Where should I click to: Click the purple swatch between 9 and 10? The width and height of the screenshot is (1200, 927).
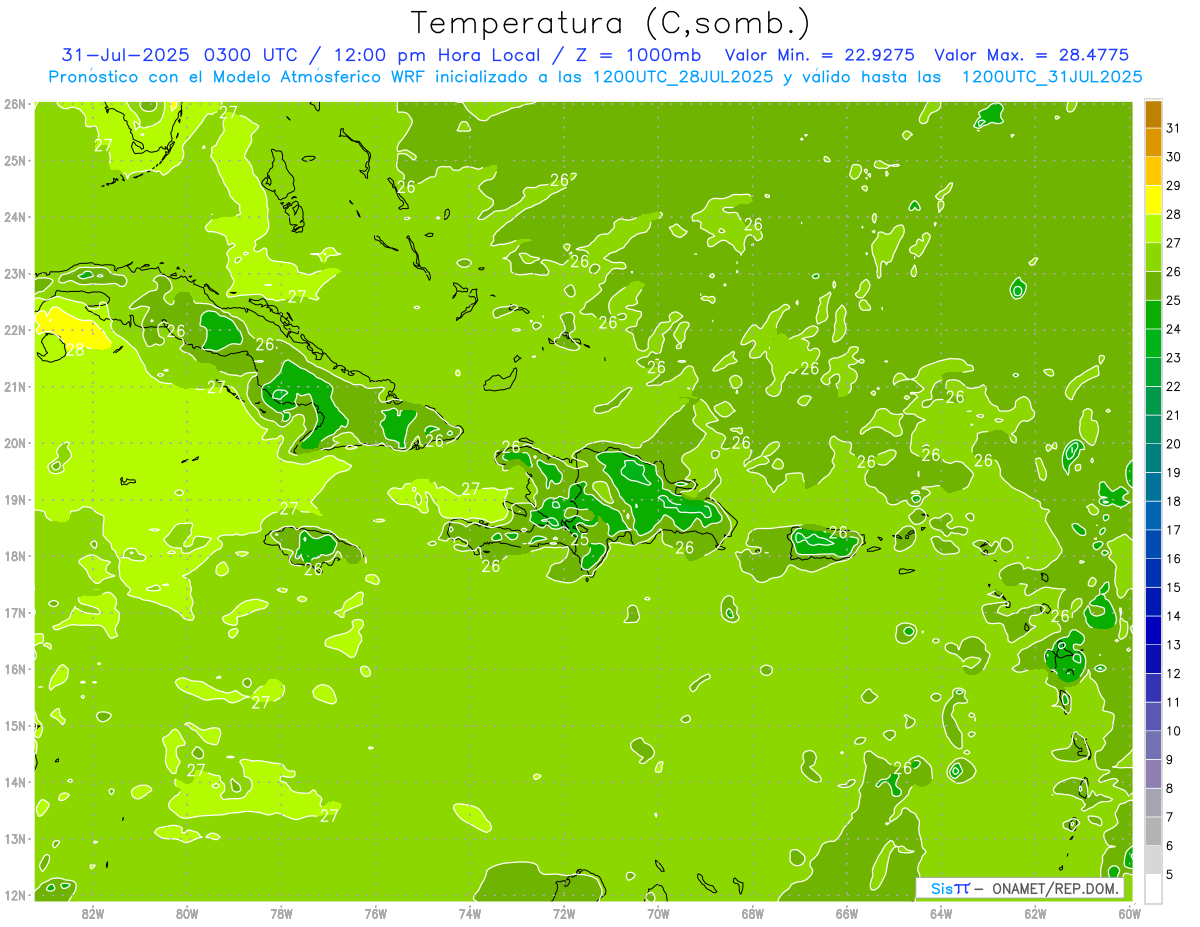pos(1153,745)
